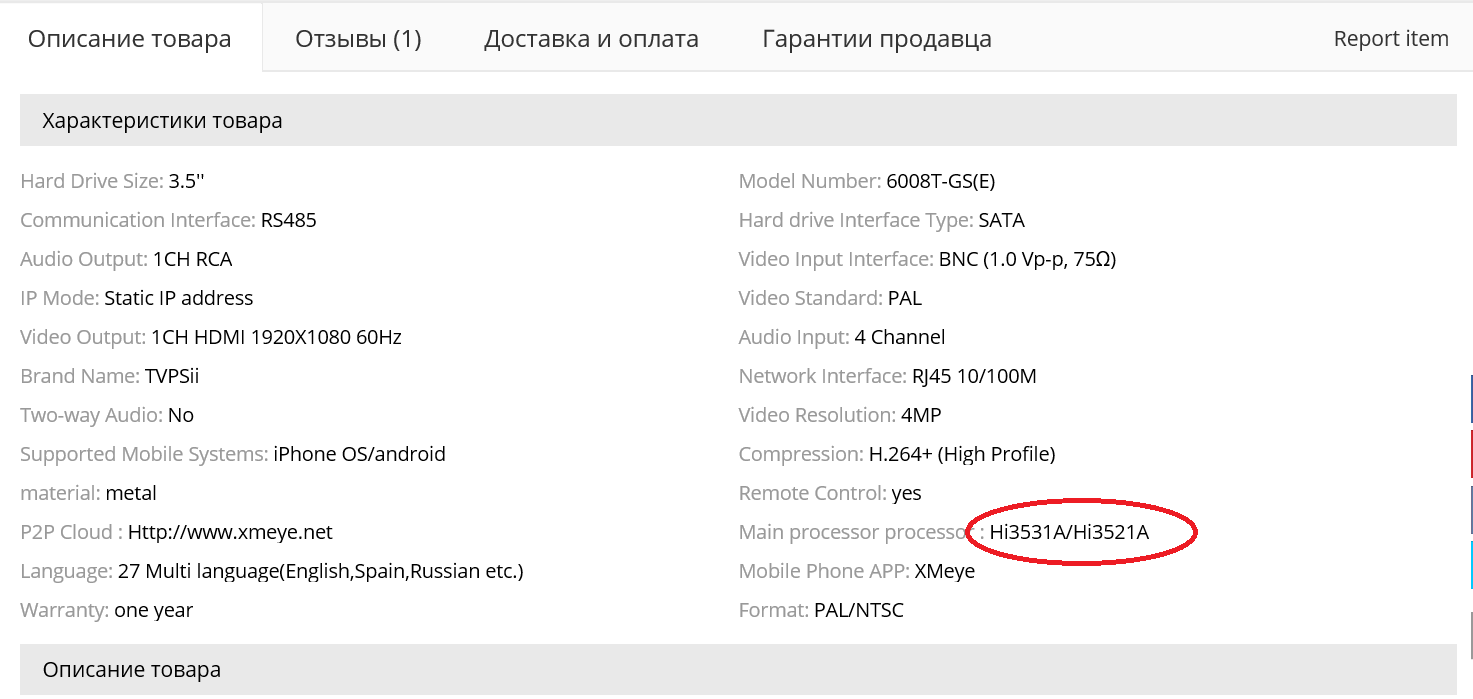Click the BNC video input interface value
Image resolution: width=1473 pixels, height=699 pixels.
pos(1027,259)
